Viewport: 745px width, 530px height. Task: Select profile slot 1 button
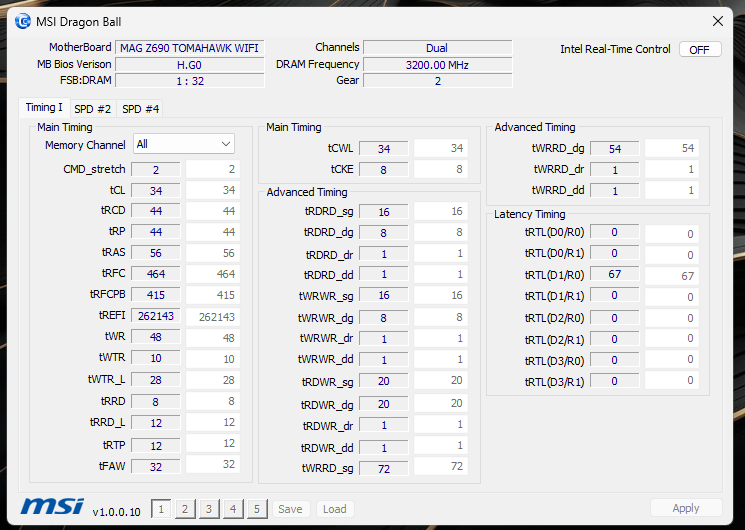pyautogui.click(x=161, y=509)
